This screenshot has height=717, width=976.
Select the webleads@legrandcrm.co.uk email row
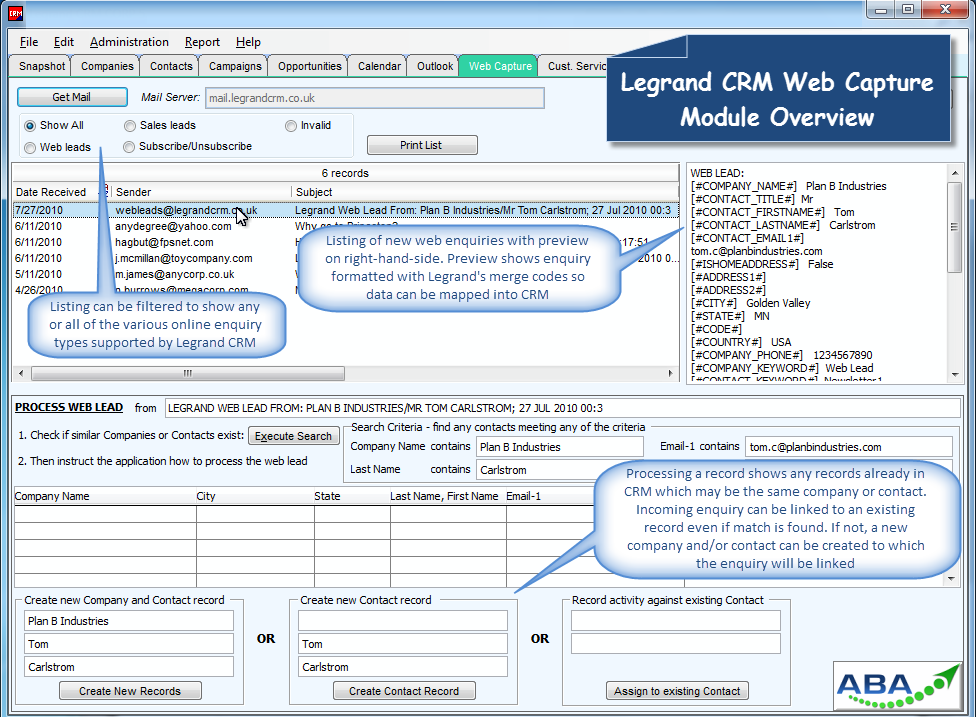(346, 210)
